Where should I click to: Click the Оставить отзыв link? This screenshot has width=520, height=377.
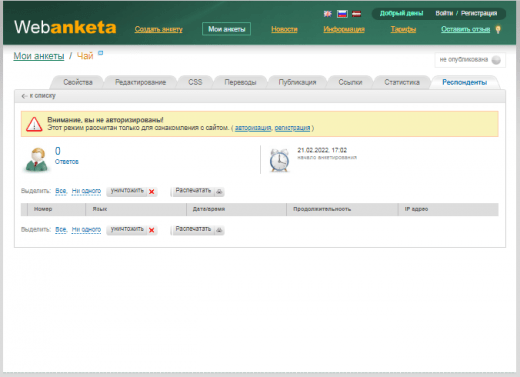[465, 29]
